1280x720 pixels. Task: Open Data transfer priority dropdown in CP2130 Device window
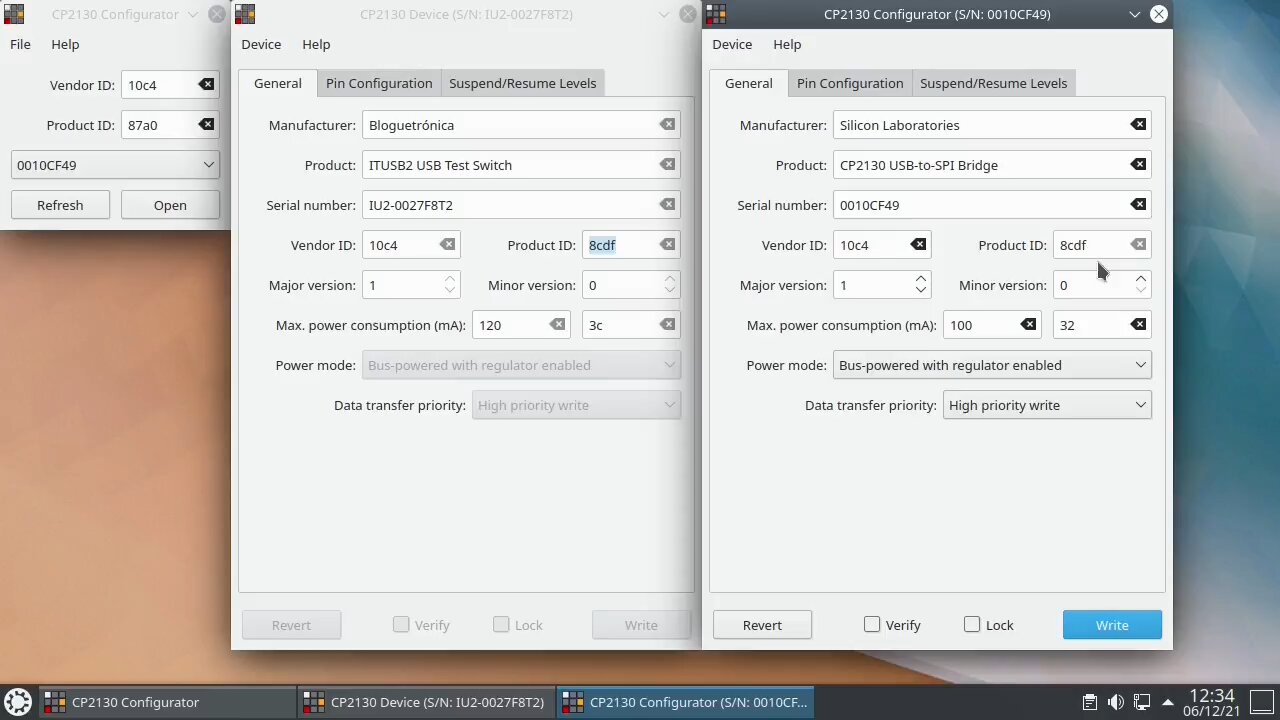point(576,405)
